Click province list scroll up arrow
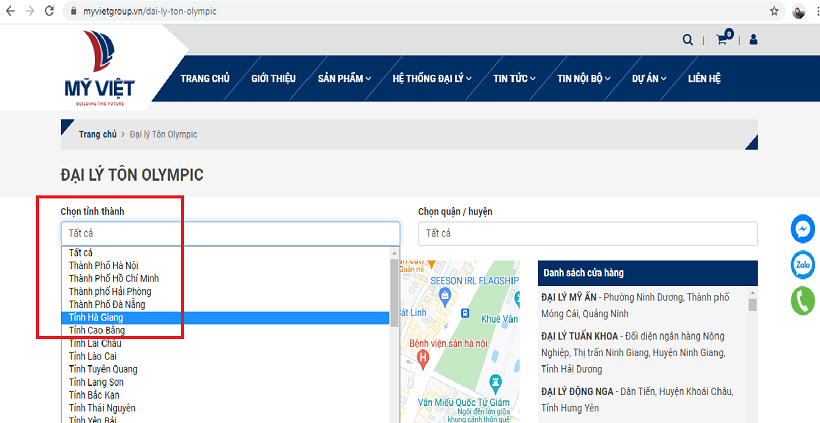Screen dimensions: 820x423 pos(395,253)
